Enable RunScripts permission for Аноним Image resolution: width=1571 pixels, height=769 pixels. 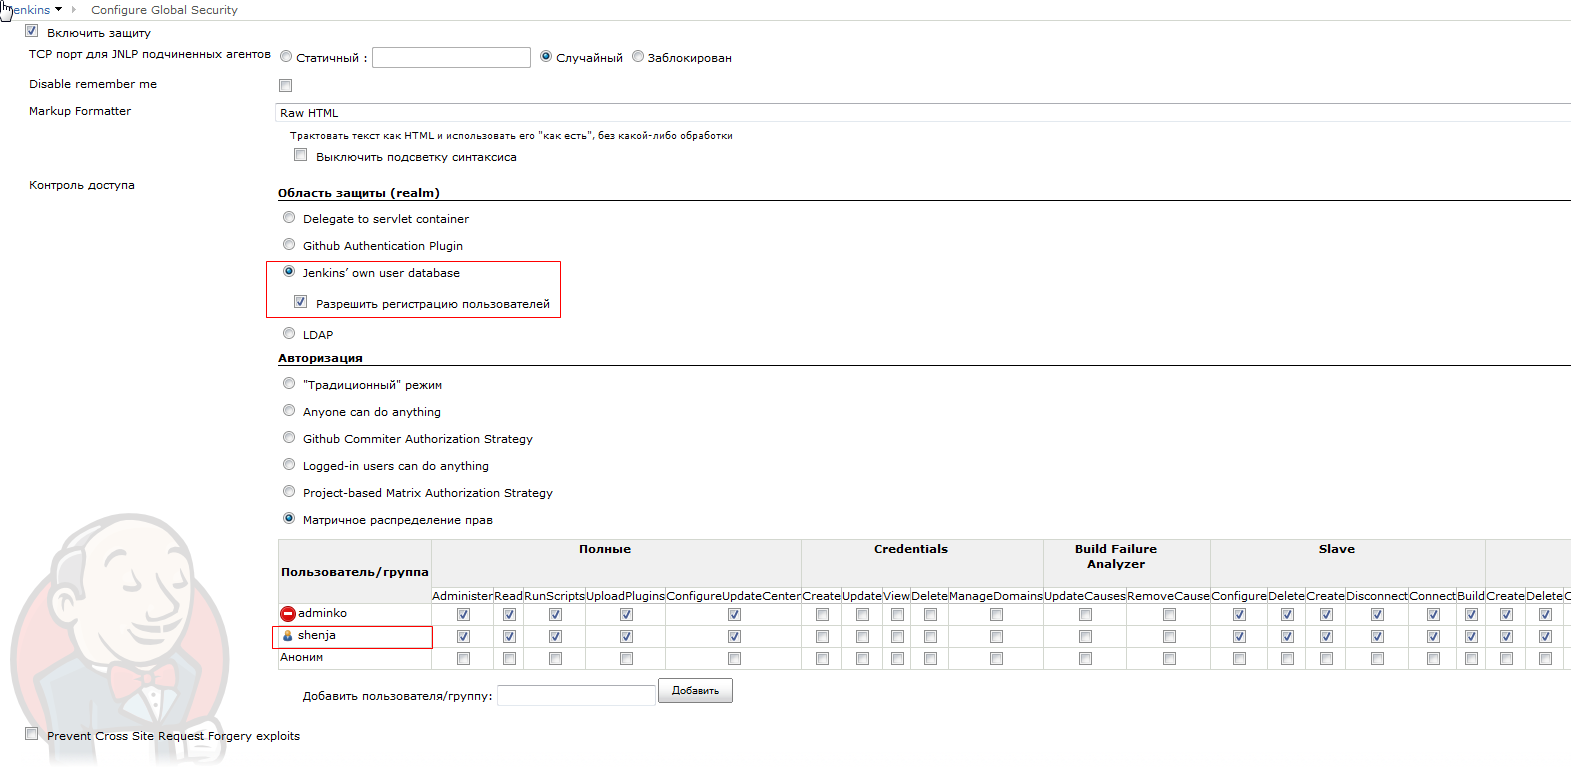[555, 659]
